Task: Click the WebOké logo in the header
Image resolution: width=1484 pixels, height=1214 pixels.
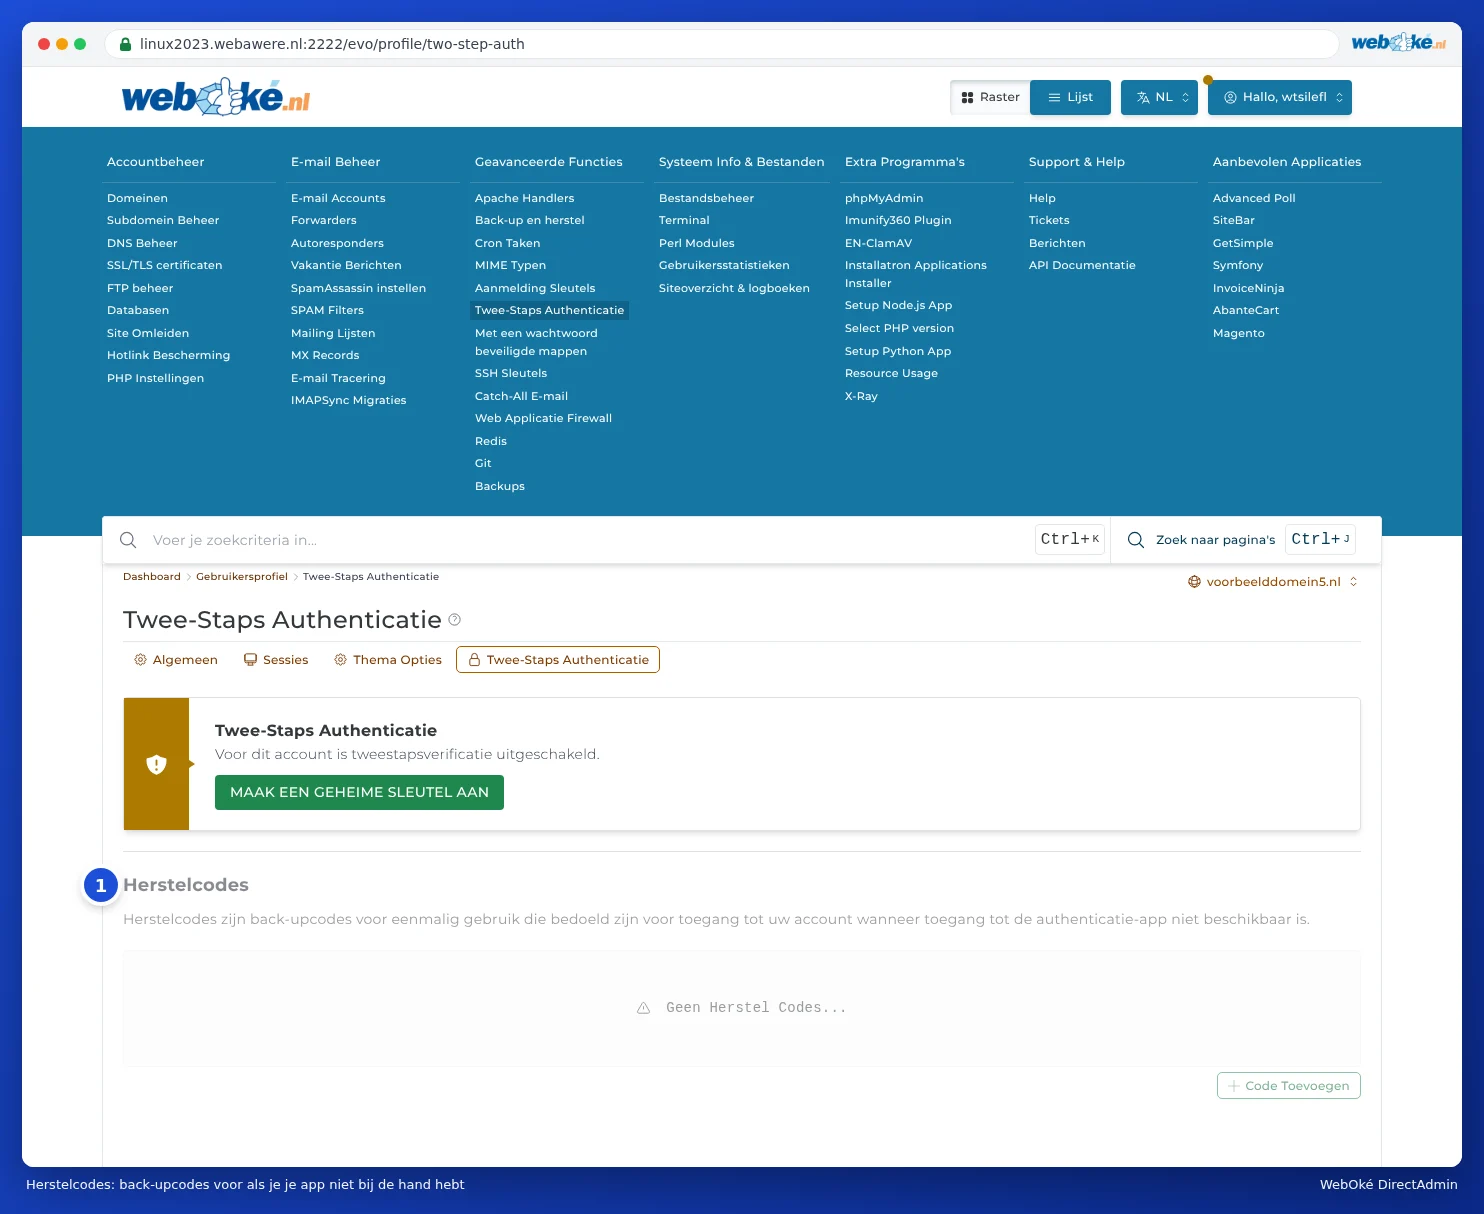Action: [x=216, y=97]
